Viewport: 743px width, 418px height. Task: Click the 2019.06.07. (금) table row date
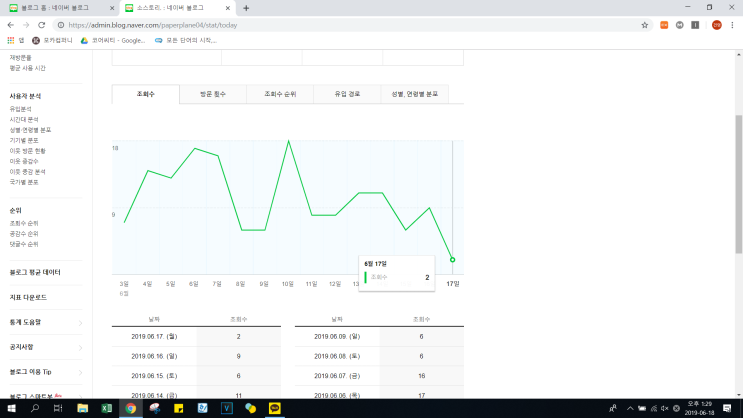337,376
